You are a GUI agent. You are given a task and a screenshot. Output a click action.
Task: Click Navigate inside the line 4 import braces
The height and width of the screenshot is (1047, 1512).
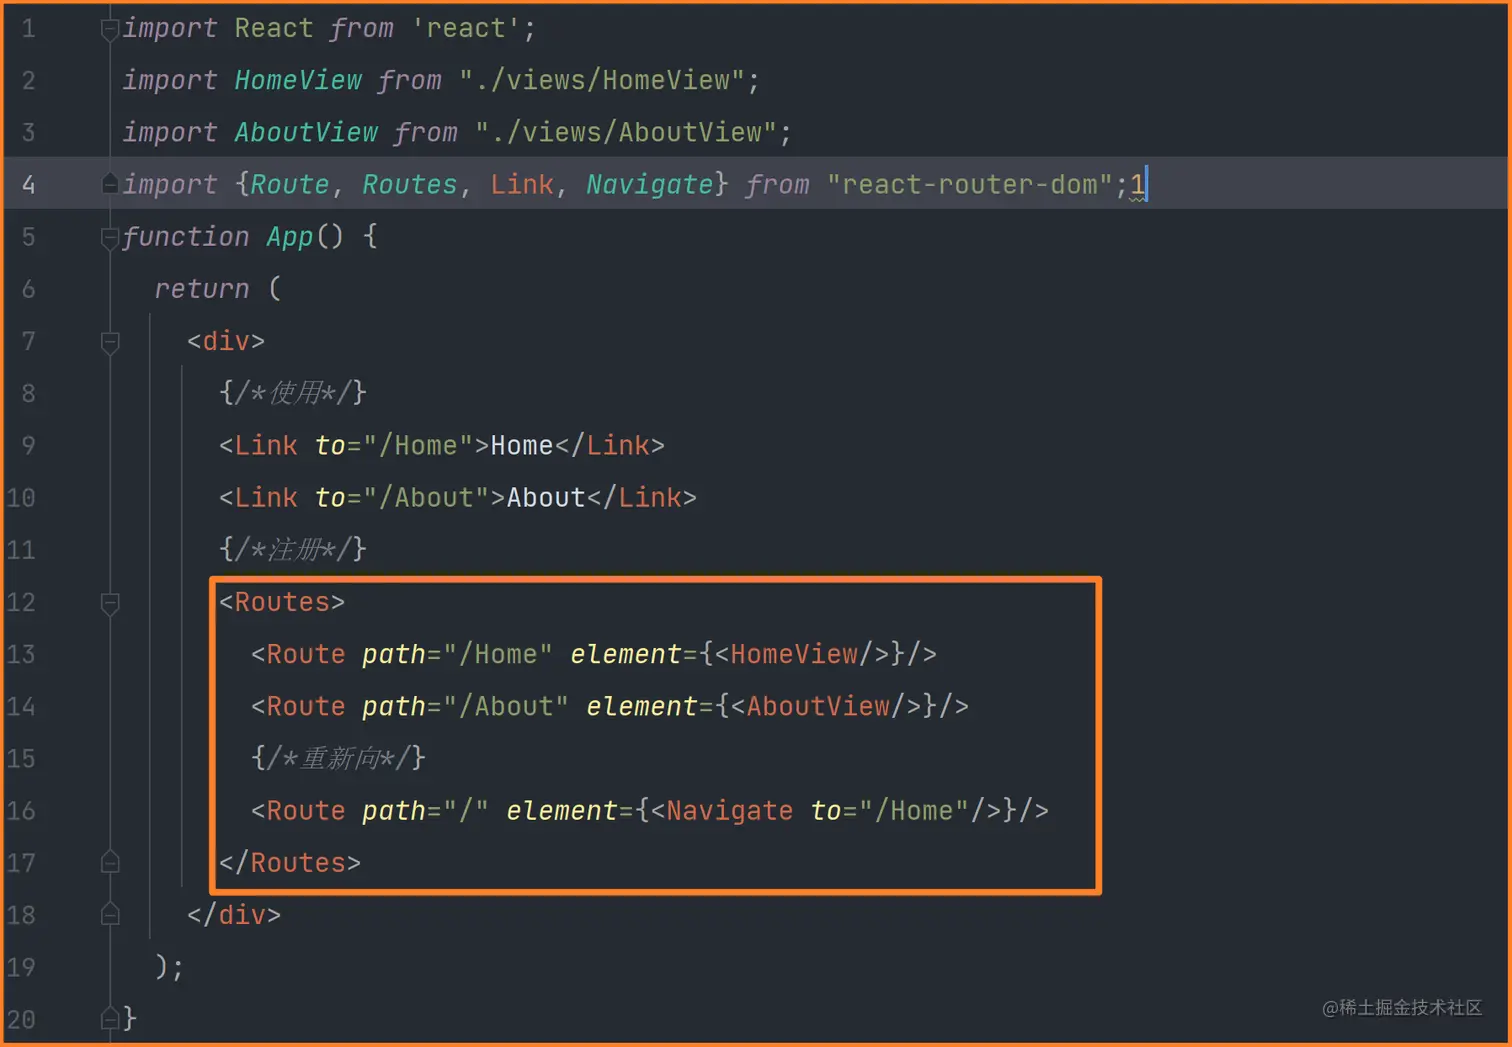tap(649, 184)
